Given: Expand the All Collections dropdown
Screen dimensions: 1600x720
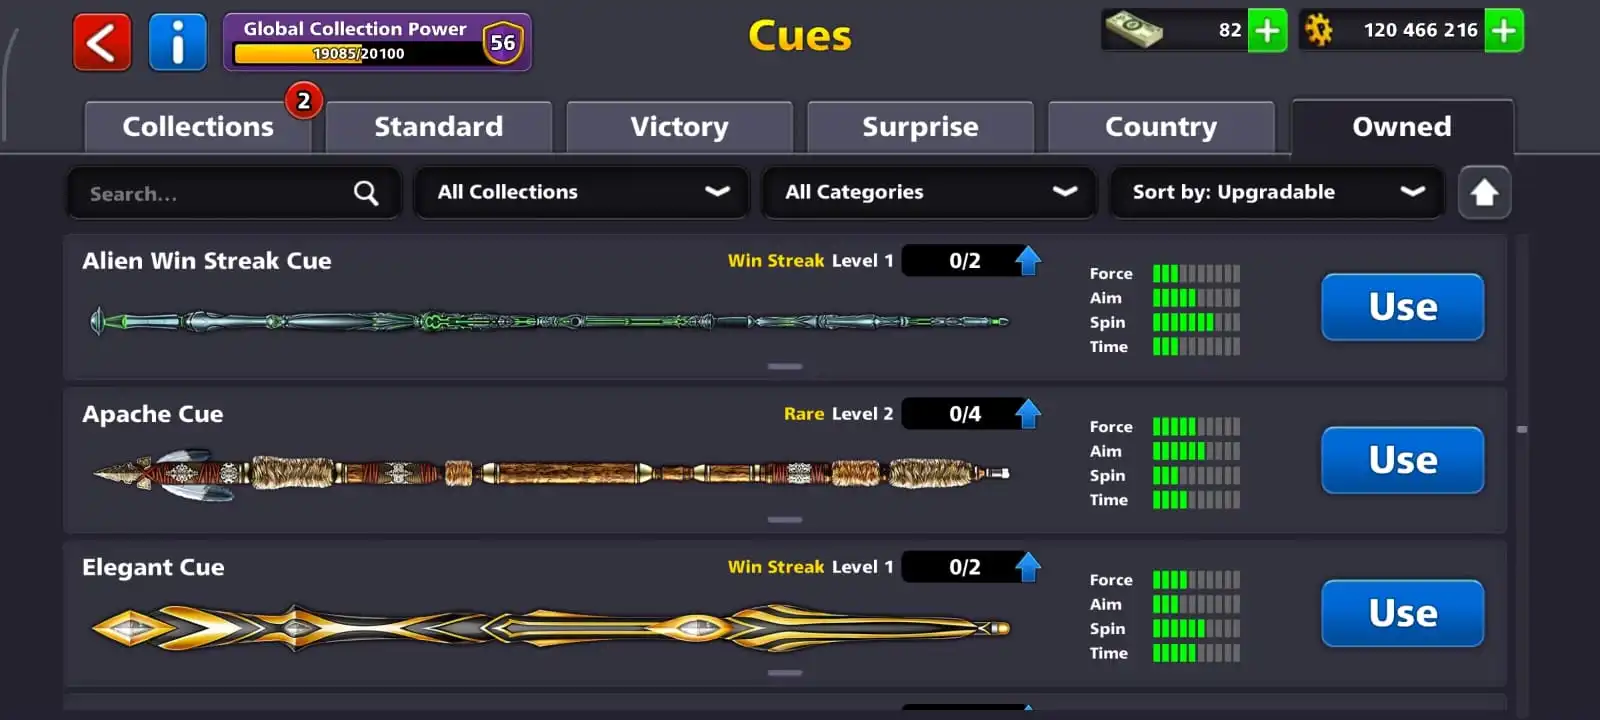Looking at the screenshot, I should point(582,192).
